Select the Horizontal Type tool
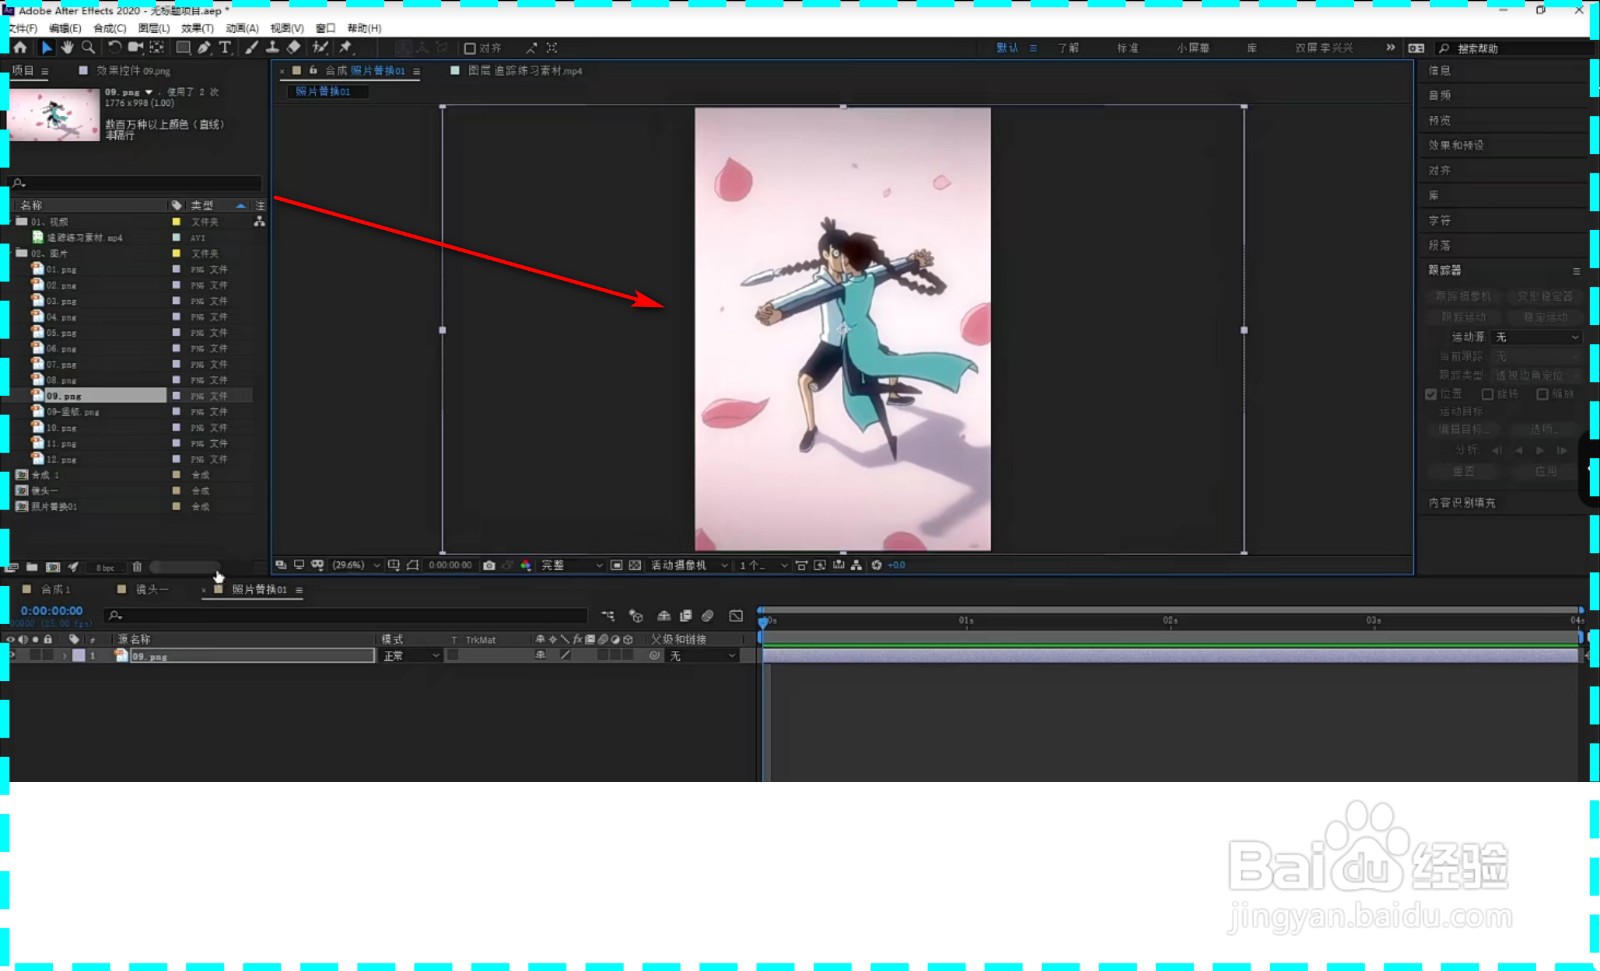This screenshot has height=971, width=1600. (225, 47)
